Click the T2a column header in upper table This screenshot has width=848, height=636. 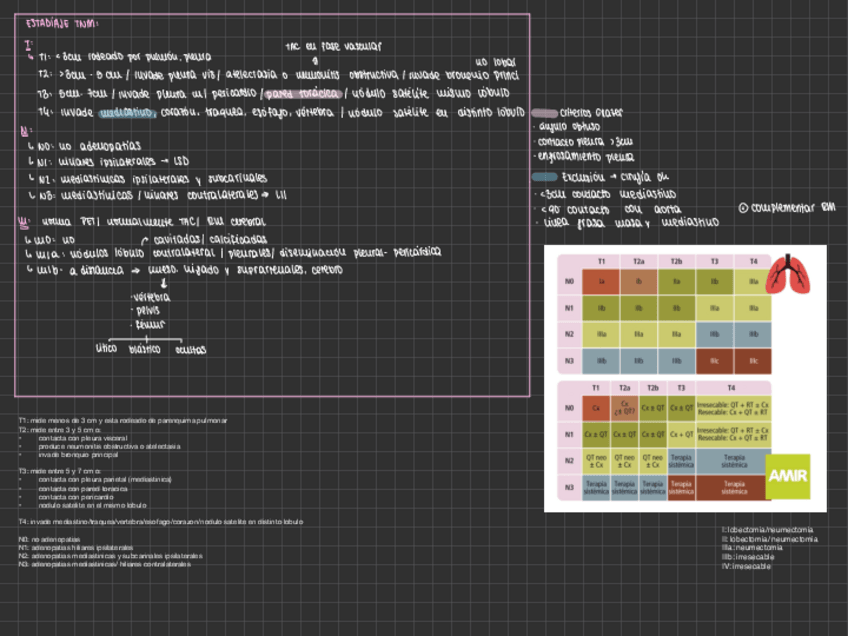pos(639,262)
